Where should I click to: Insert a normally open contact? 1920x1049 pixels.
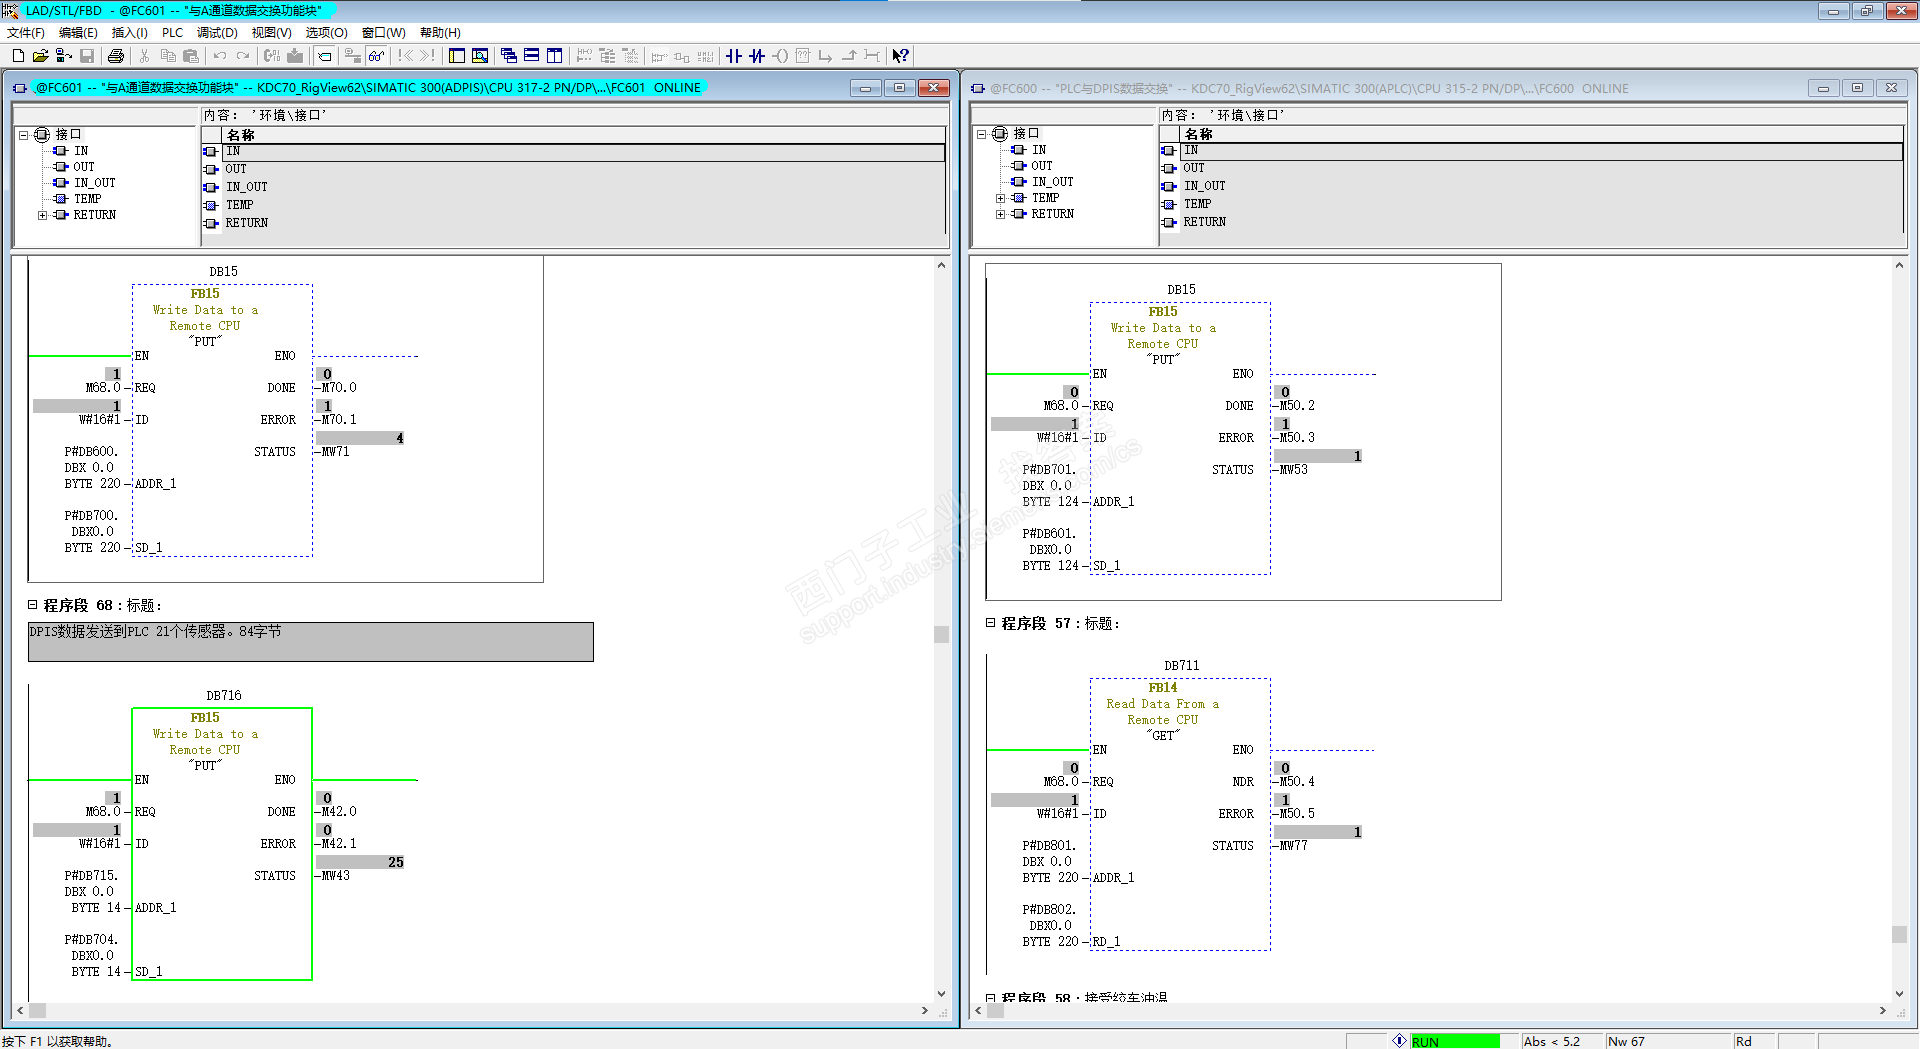pyautogui.click(x=734, y=56)
